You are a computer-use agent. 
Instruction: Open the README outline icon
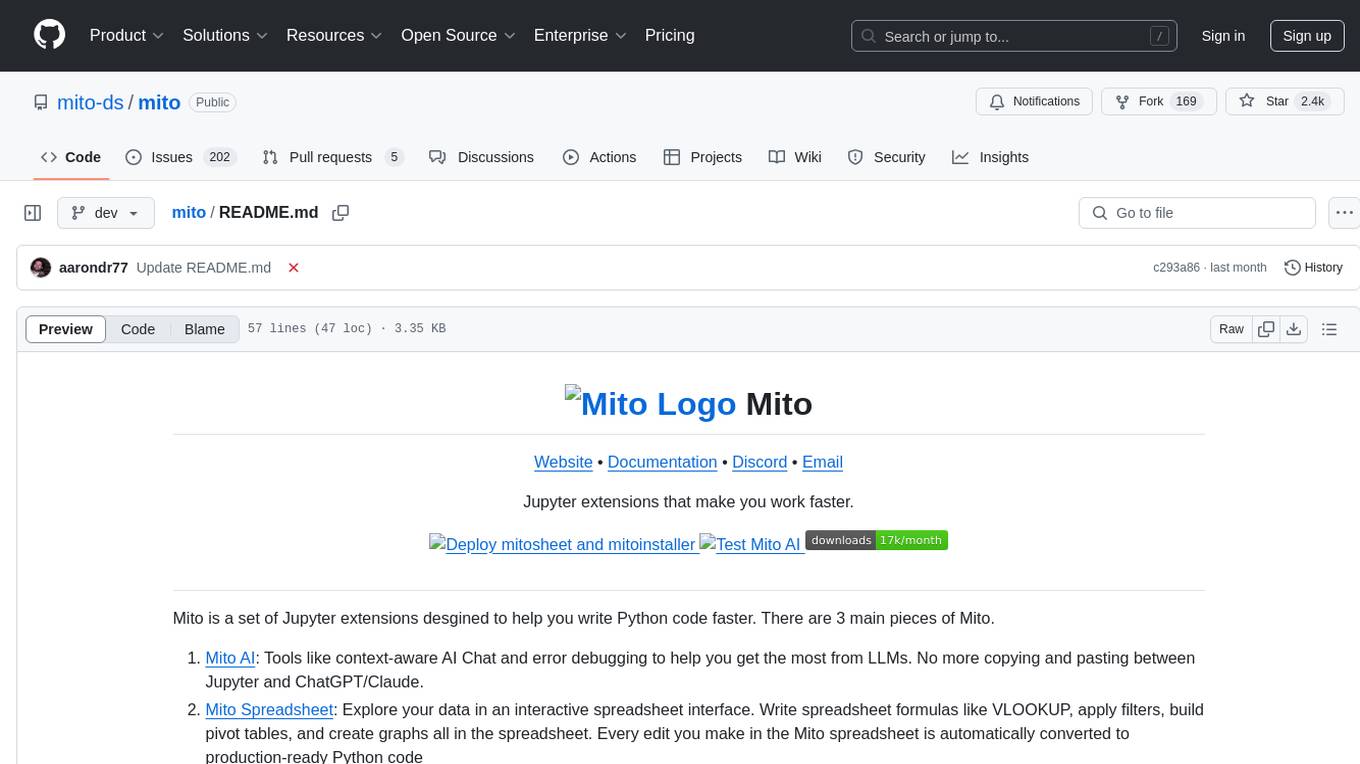tap(1329, 329)
